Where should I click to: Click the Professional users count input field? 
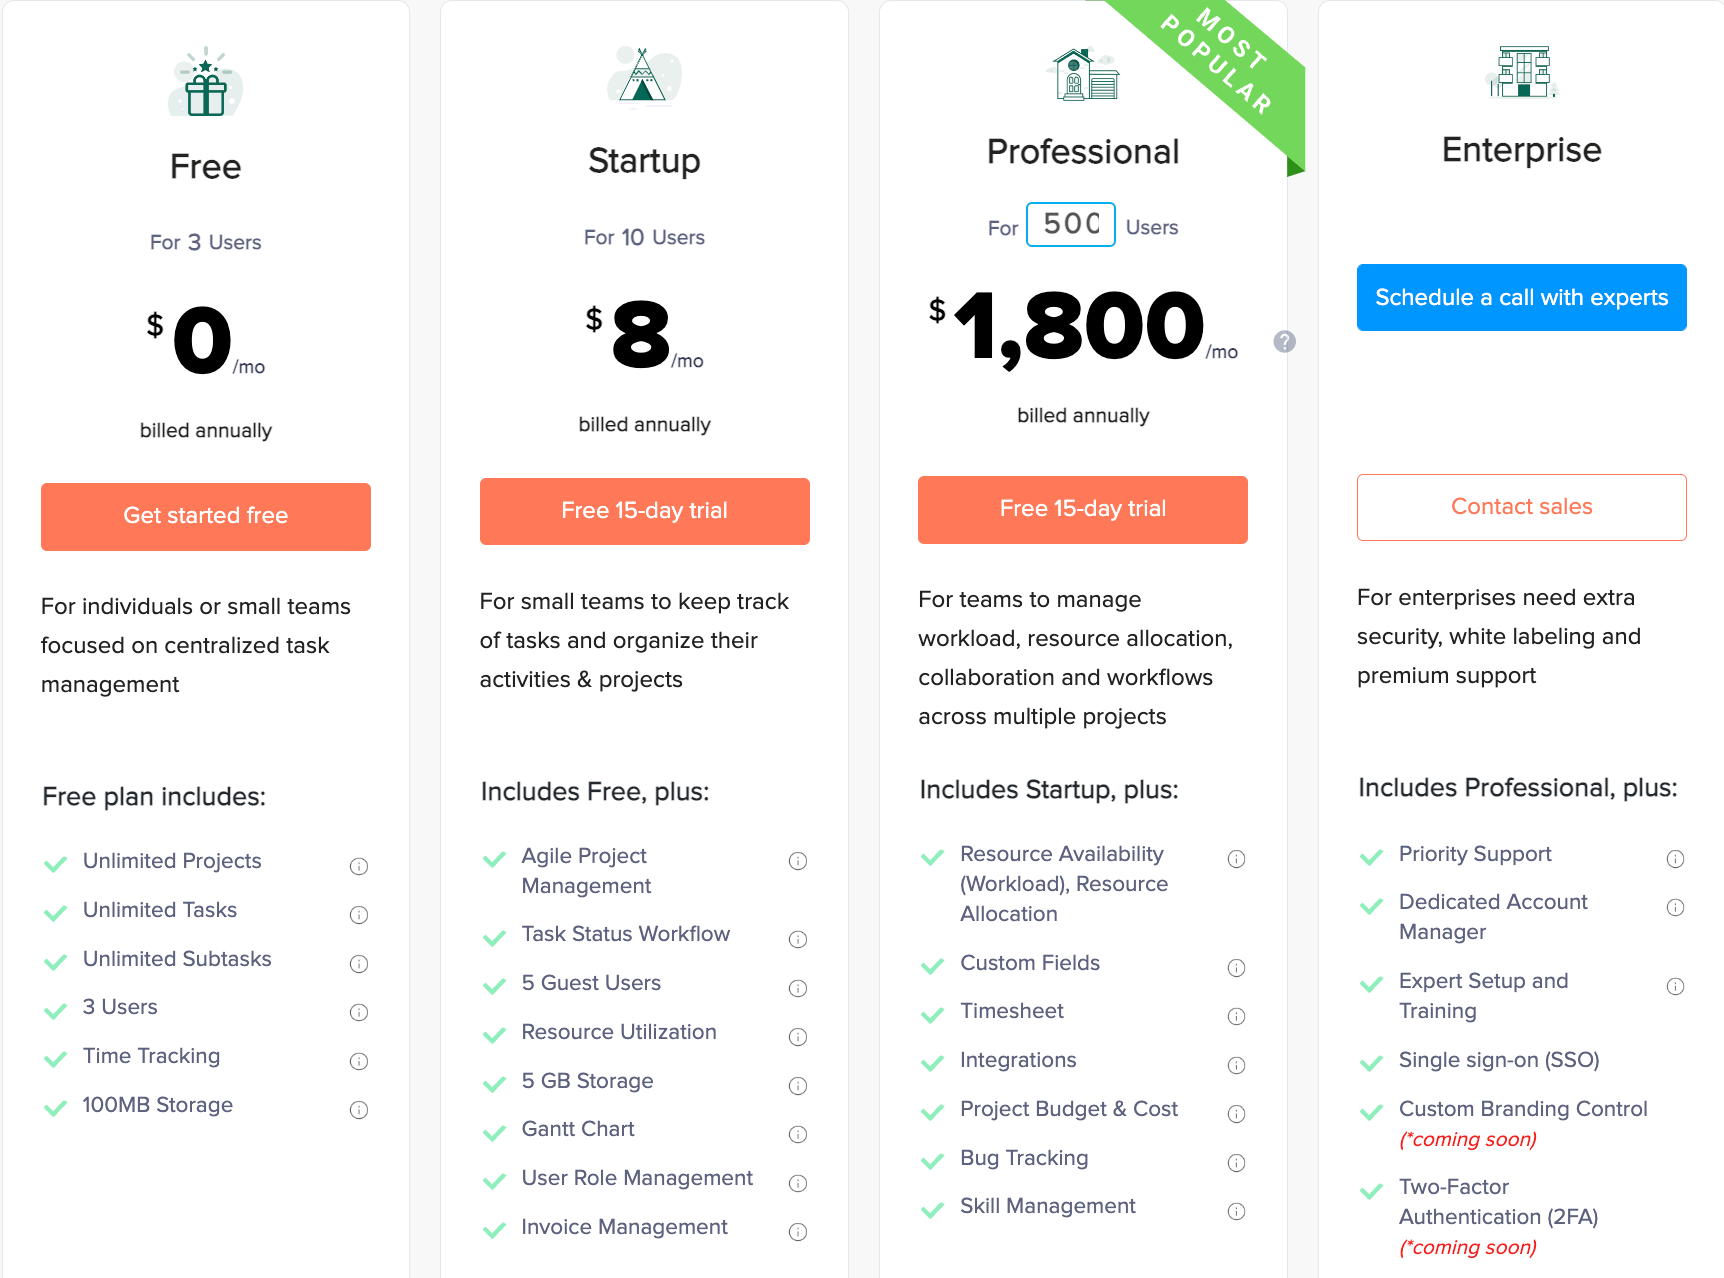pyautogui.click(x=1071, y=223)
